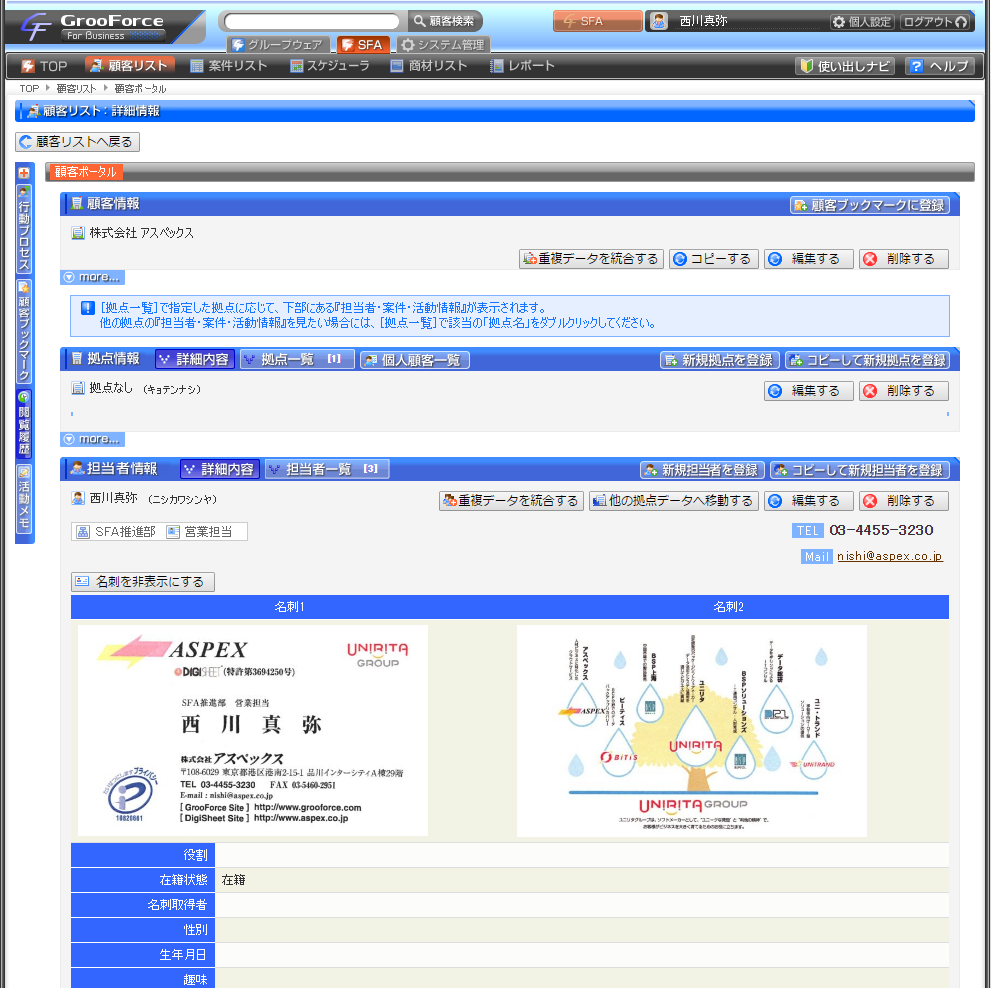Click 新規拠点を登録 button
Screen dimensions: 991x988
720,360
